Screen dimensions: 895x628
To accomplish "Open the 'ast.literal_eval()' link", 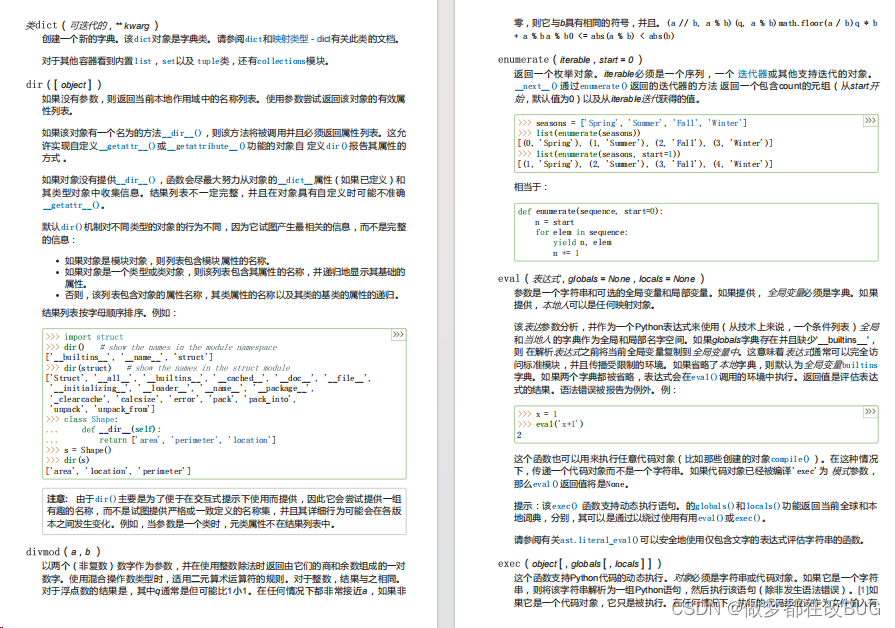I will [x=599, y=540].
